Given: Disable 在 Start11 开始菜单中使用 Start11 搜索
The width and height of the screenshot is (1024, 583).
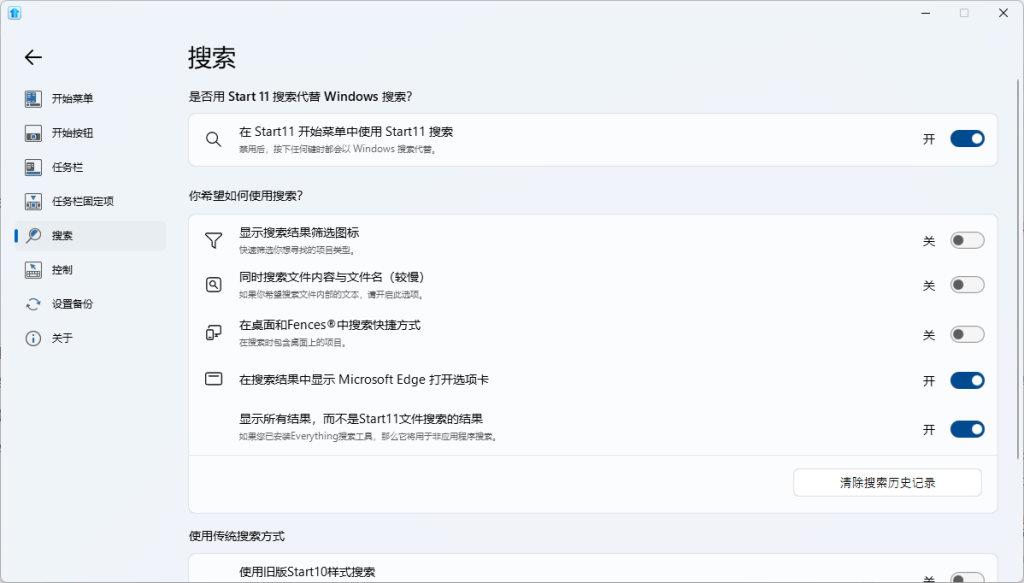Looking at the screenshot, I should (966, 138).
